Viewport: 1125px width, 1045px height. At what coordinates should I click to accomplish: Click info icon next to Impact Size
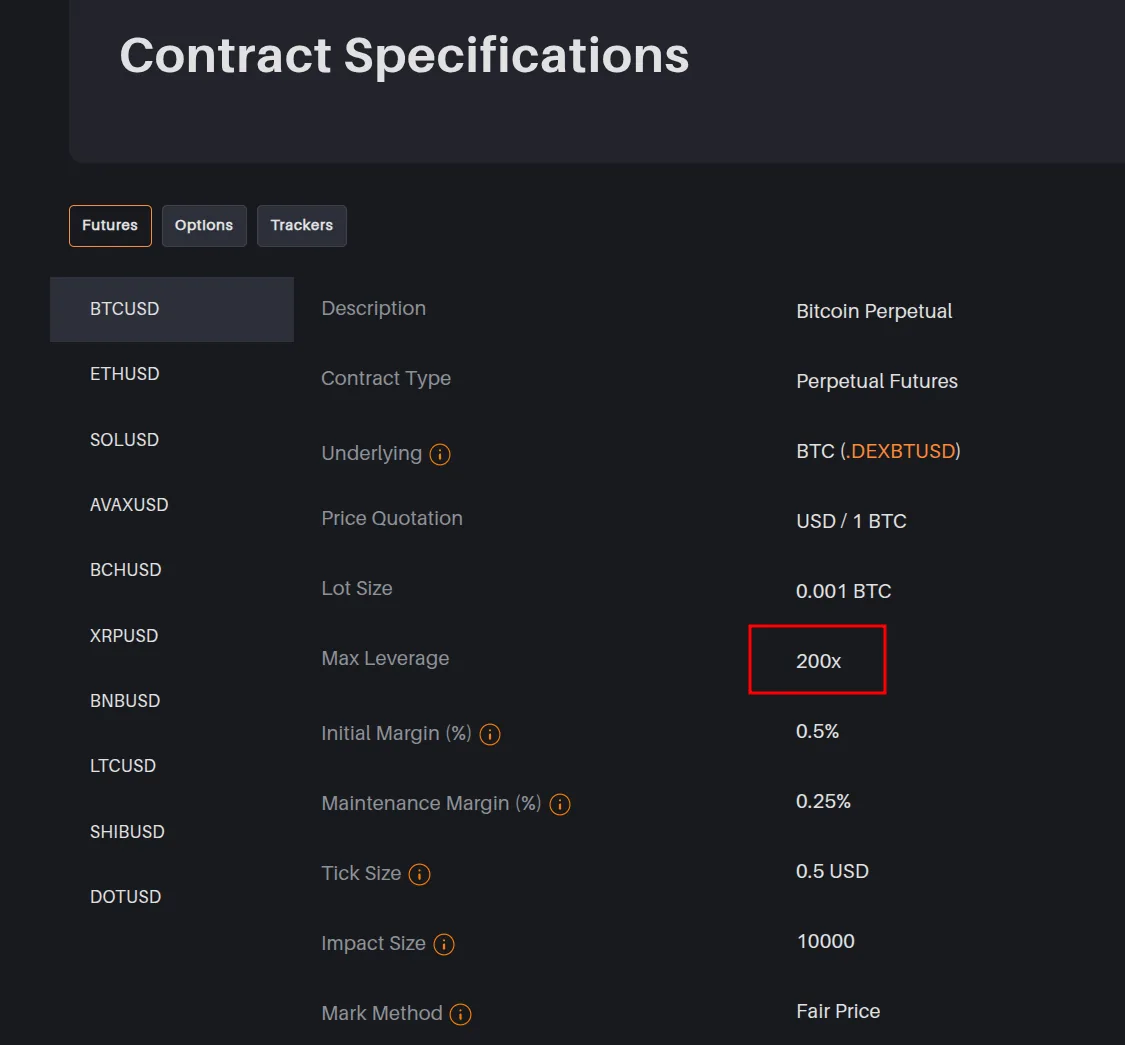(x=444, y=945)
